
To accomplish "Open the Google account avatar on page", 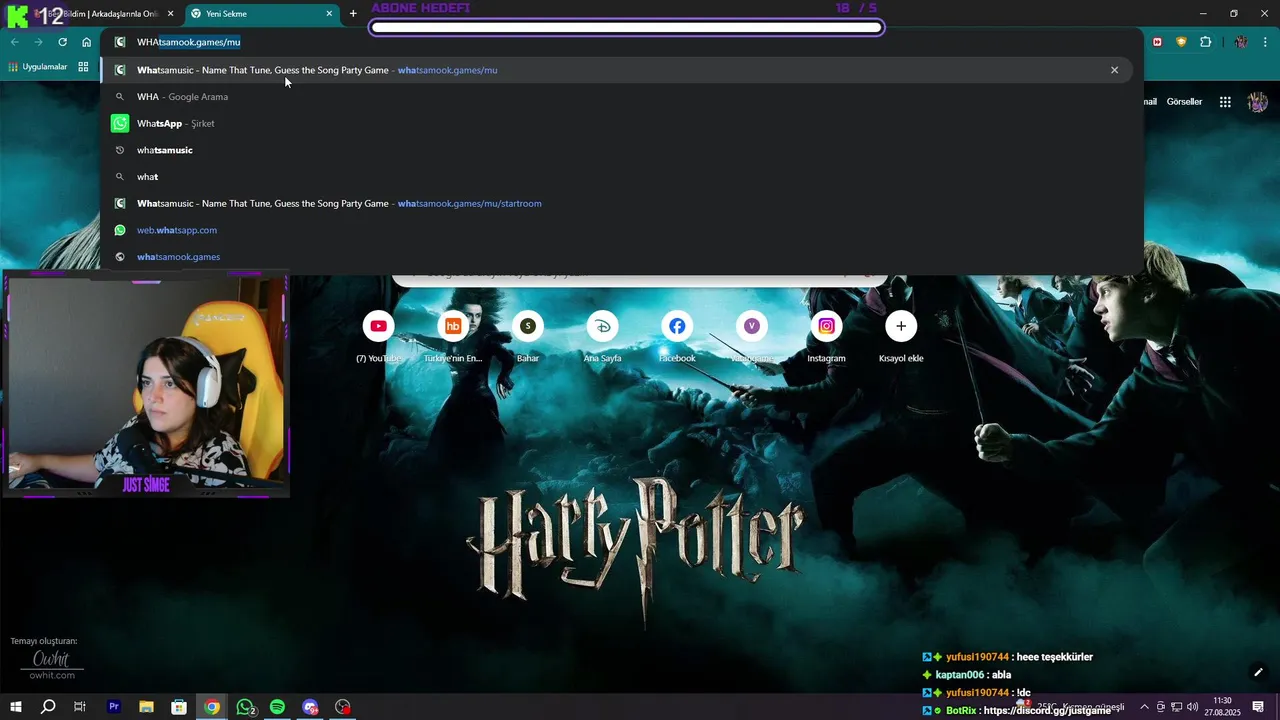I will point(1258,102).
